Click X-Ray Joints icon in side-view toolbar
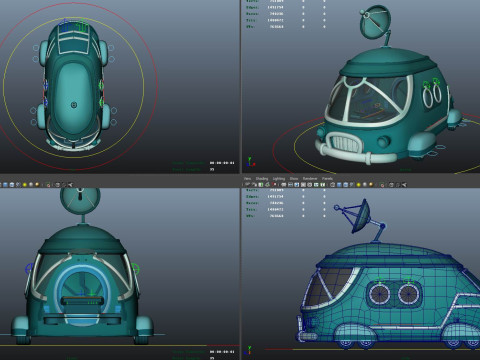 pyautogui.click(x=404, y=185)
